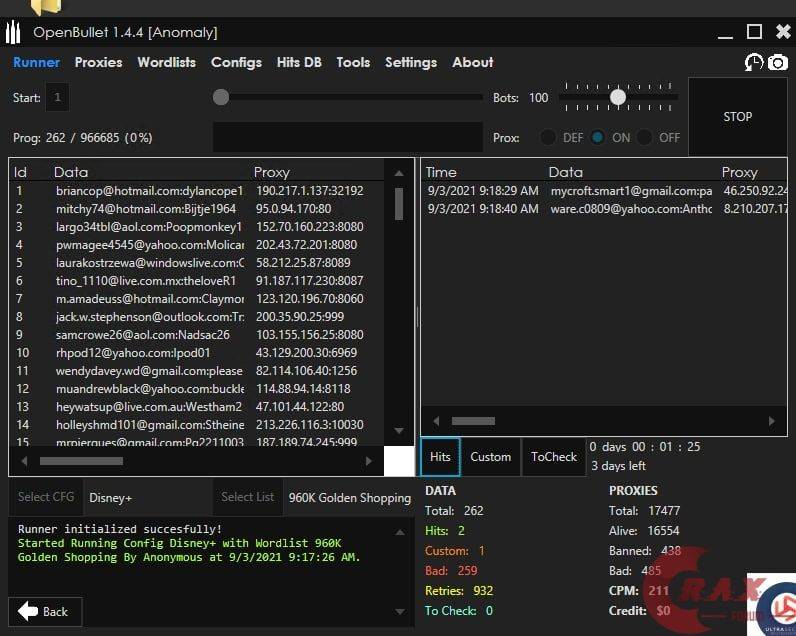The height and width of the screenshot is (636, 796).
Task: Select hit row ware.c0809@yahoo.com
Action: pyautogui.click(x=604, y=209)
